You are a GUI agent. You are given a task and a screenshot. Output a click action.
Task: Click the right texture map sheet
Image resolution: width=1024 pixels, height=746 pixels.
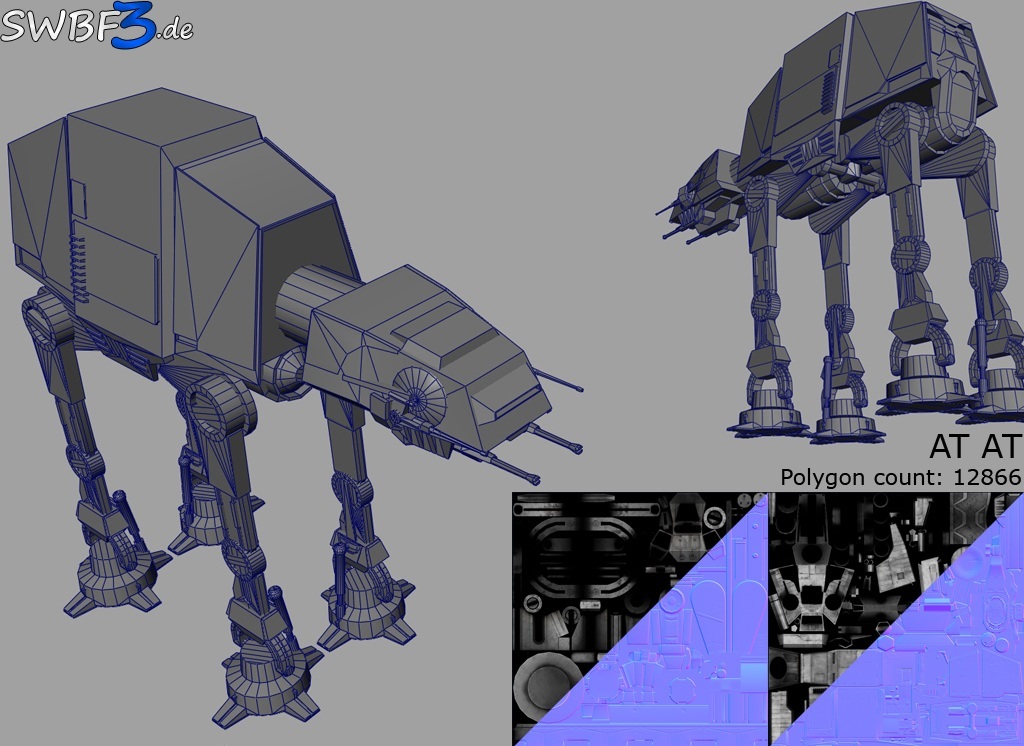click(896, 619)
